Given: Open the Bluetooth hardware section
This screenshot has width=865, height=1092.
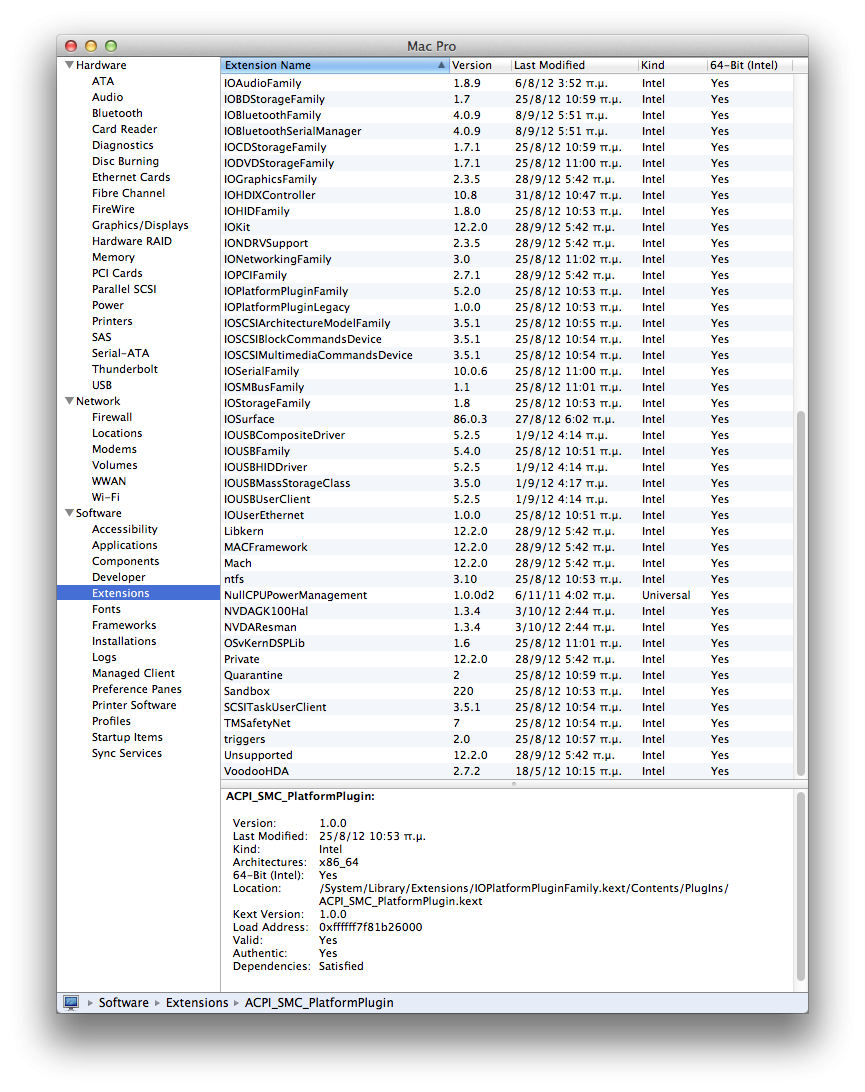Looking at the screenshot, I should point(117,113).
